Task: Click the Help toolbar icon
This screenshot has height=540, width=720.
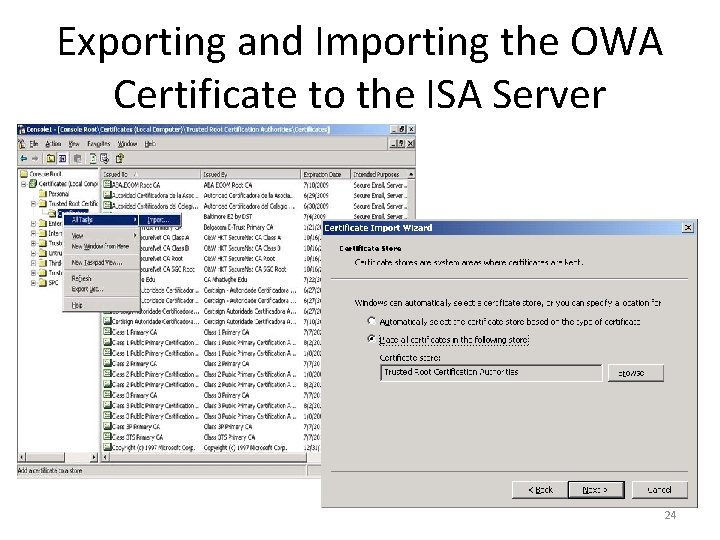Action: [x=120, y=158]
